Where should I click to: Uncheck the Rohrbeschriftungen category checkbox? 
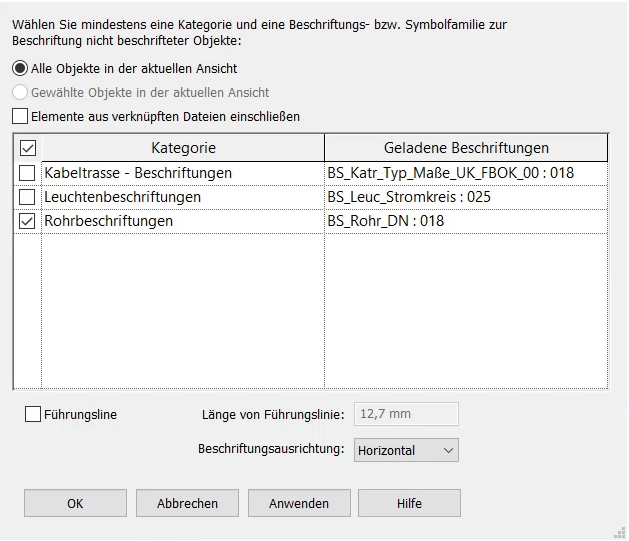coord(27,221)
